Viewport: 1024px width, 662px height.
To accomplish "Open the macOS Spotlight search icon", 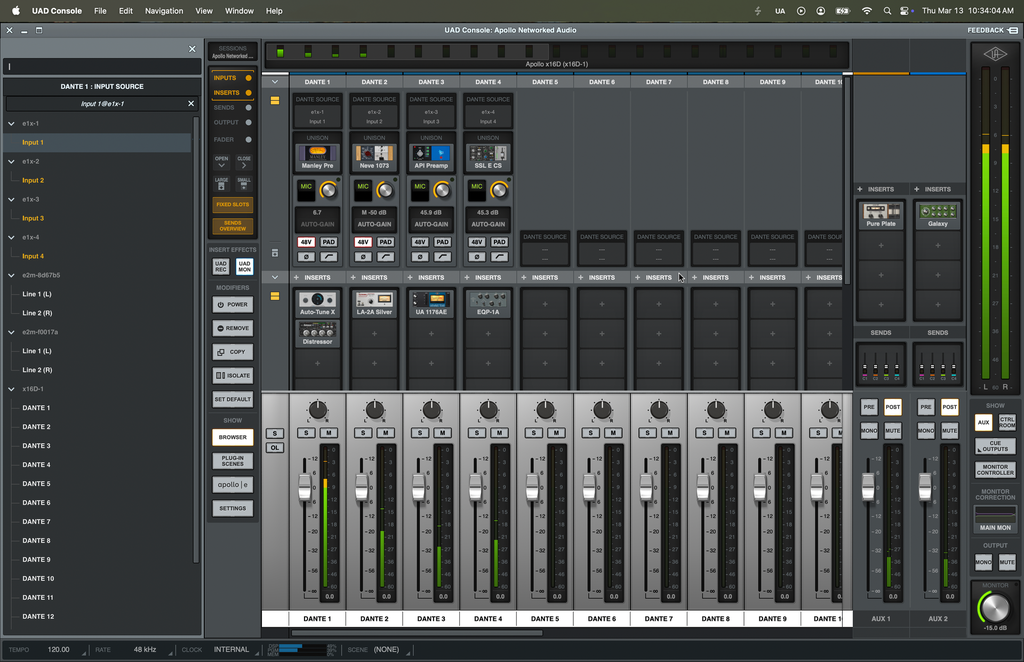I will click(887, 10).
